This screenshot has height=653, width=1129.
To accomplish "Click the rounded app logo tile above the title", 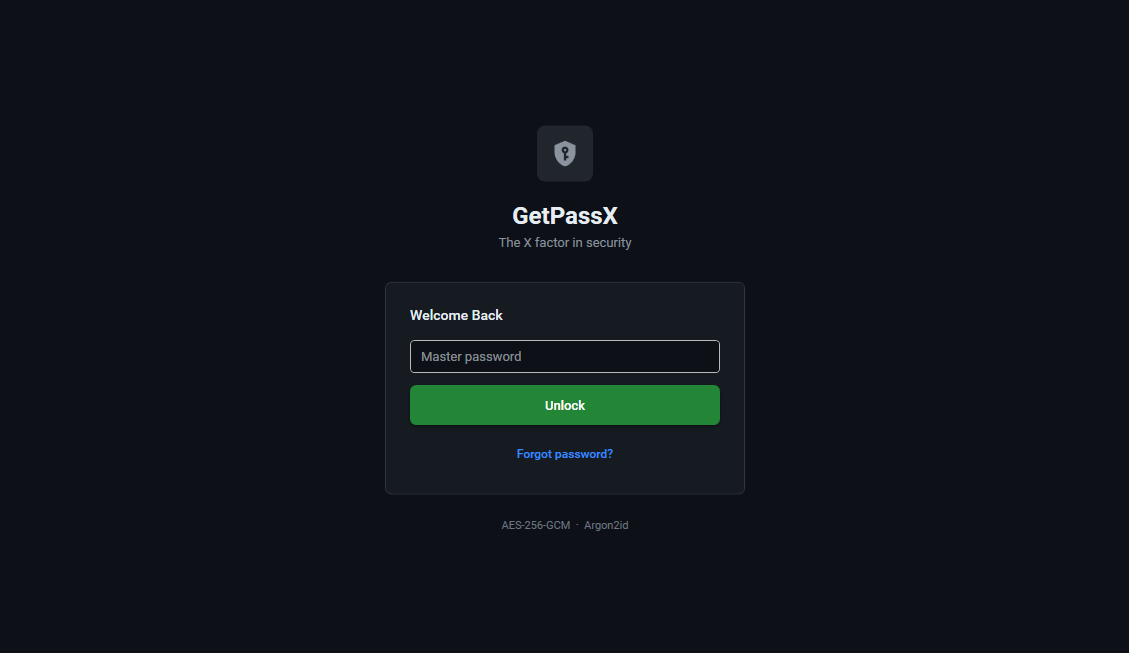I will click(x=564, y=152).
